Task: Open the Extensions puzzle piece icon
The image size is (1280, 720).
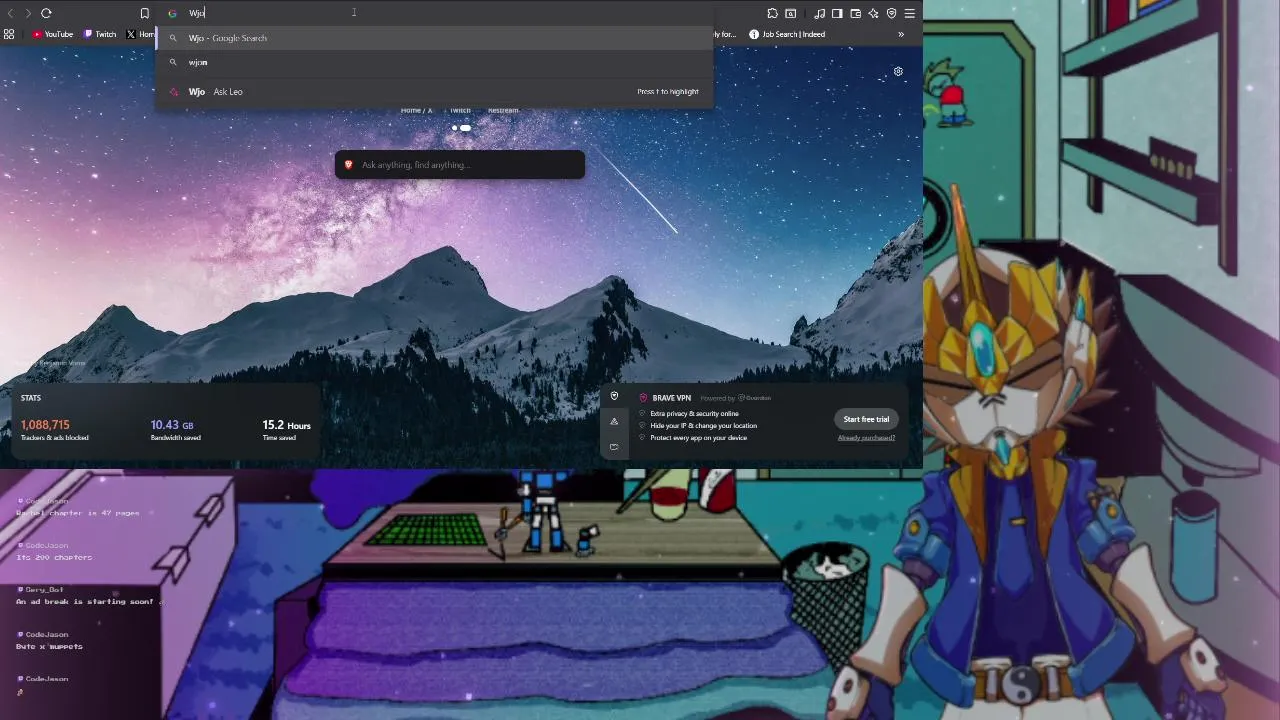Action: pyautogui.click(x=773, y=13)
